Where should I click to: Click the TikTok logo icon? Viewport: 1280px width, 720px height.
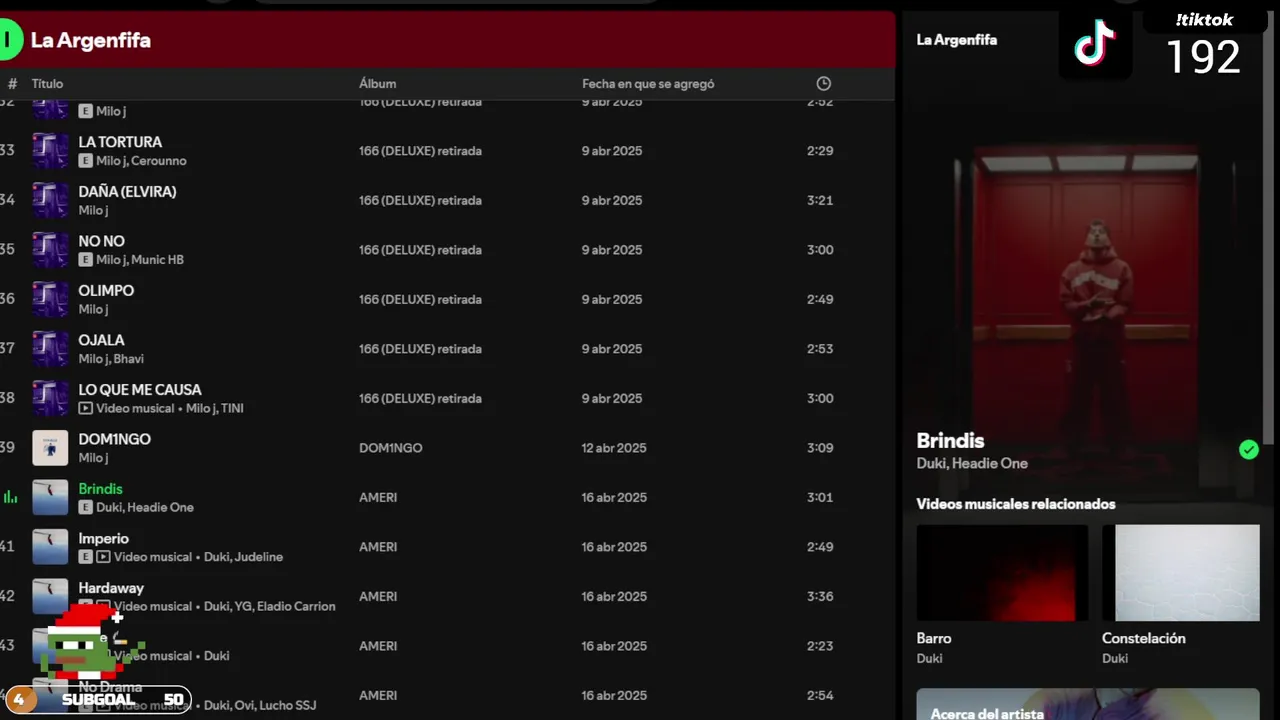[1095, 44]
